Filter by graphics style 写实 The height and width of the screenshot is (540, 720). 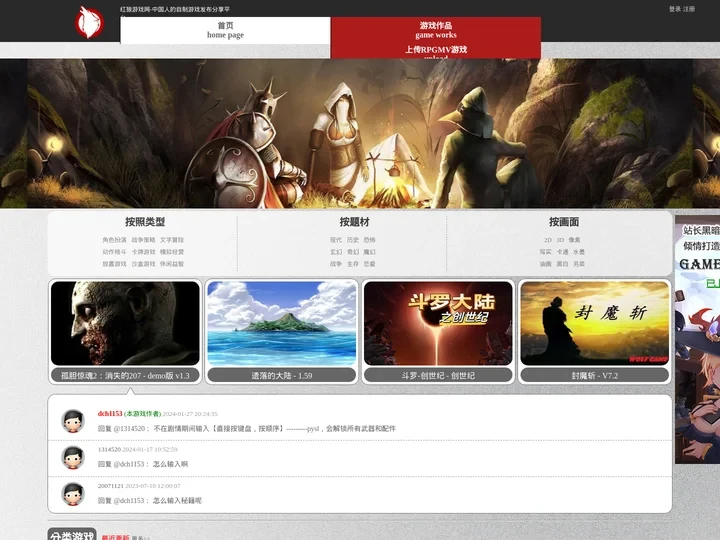click(x=546, y=252)
